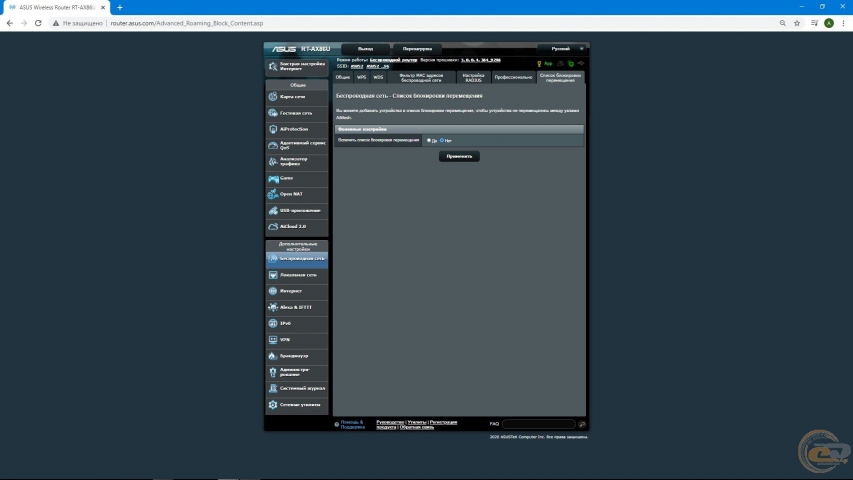Open the Open NAT section

point(296,194)
